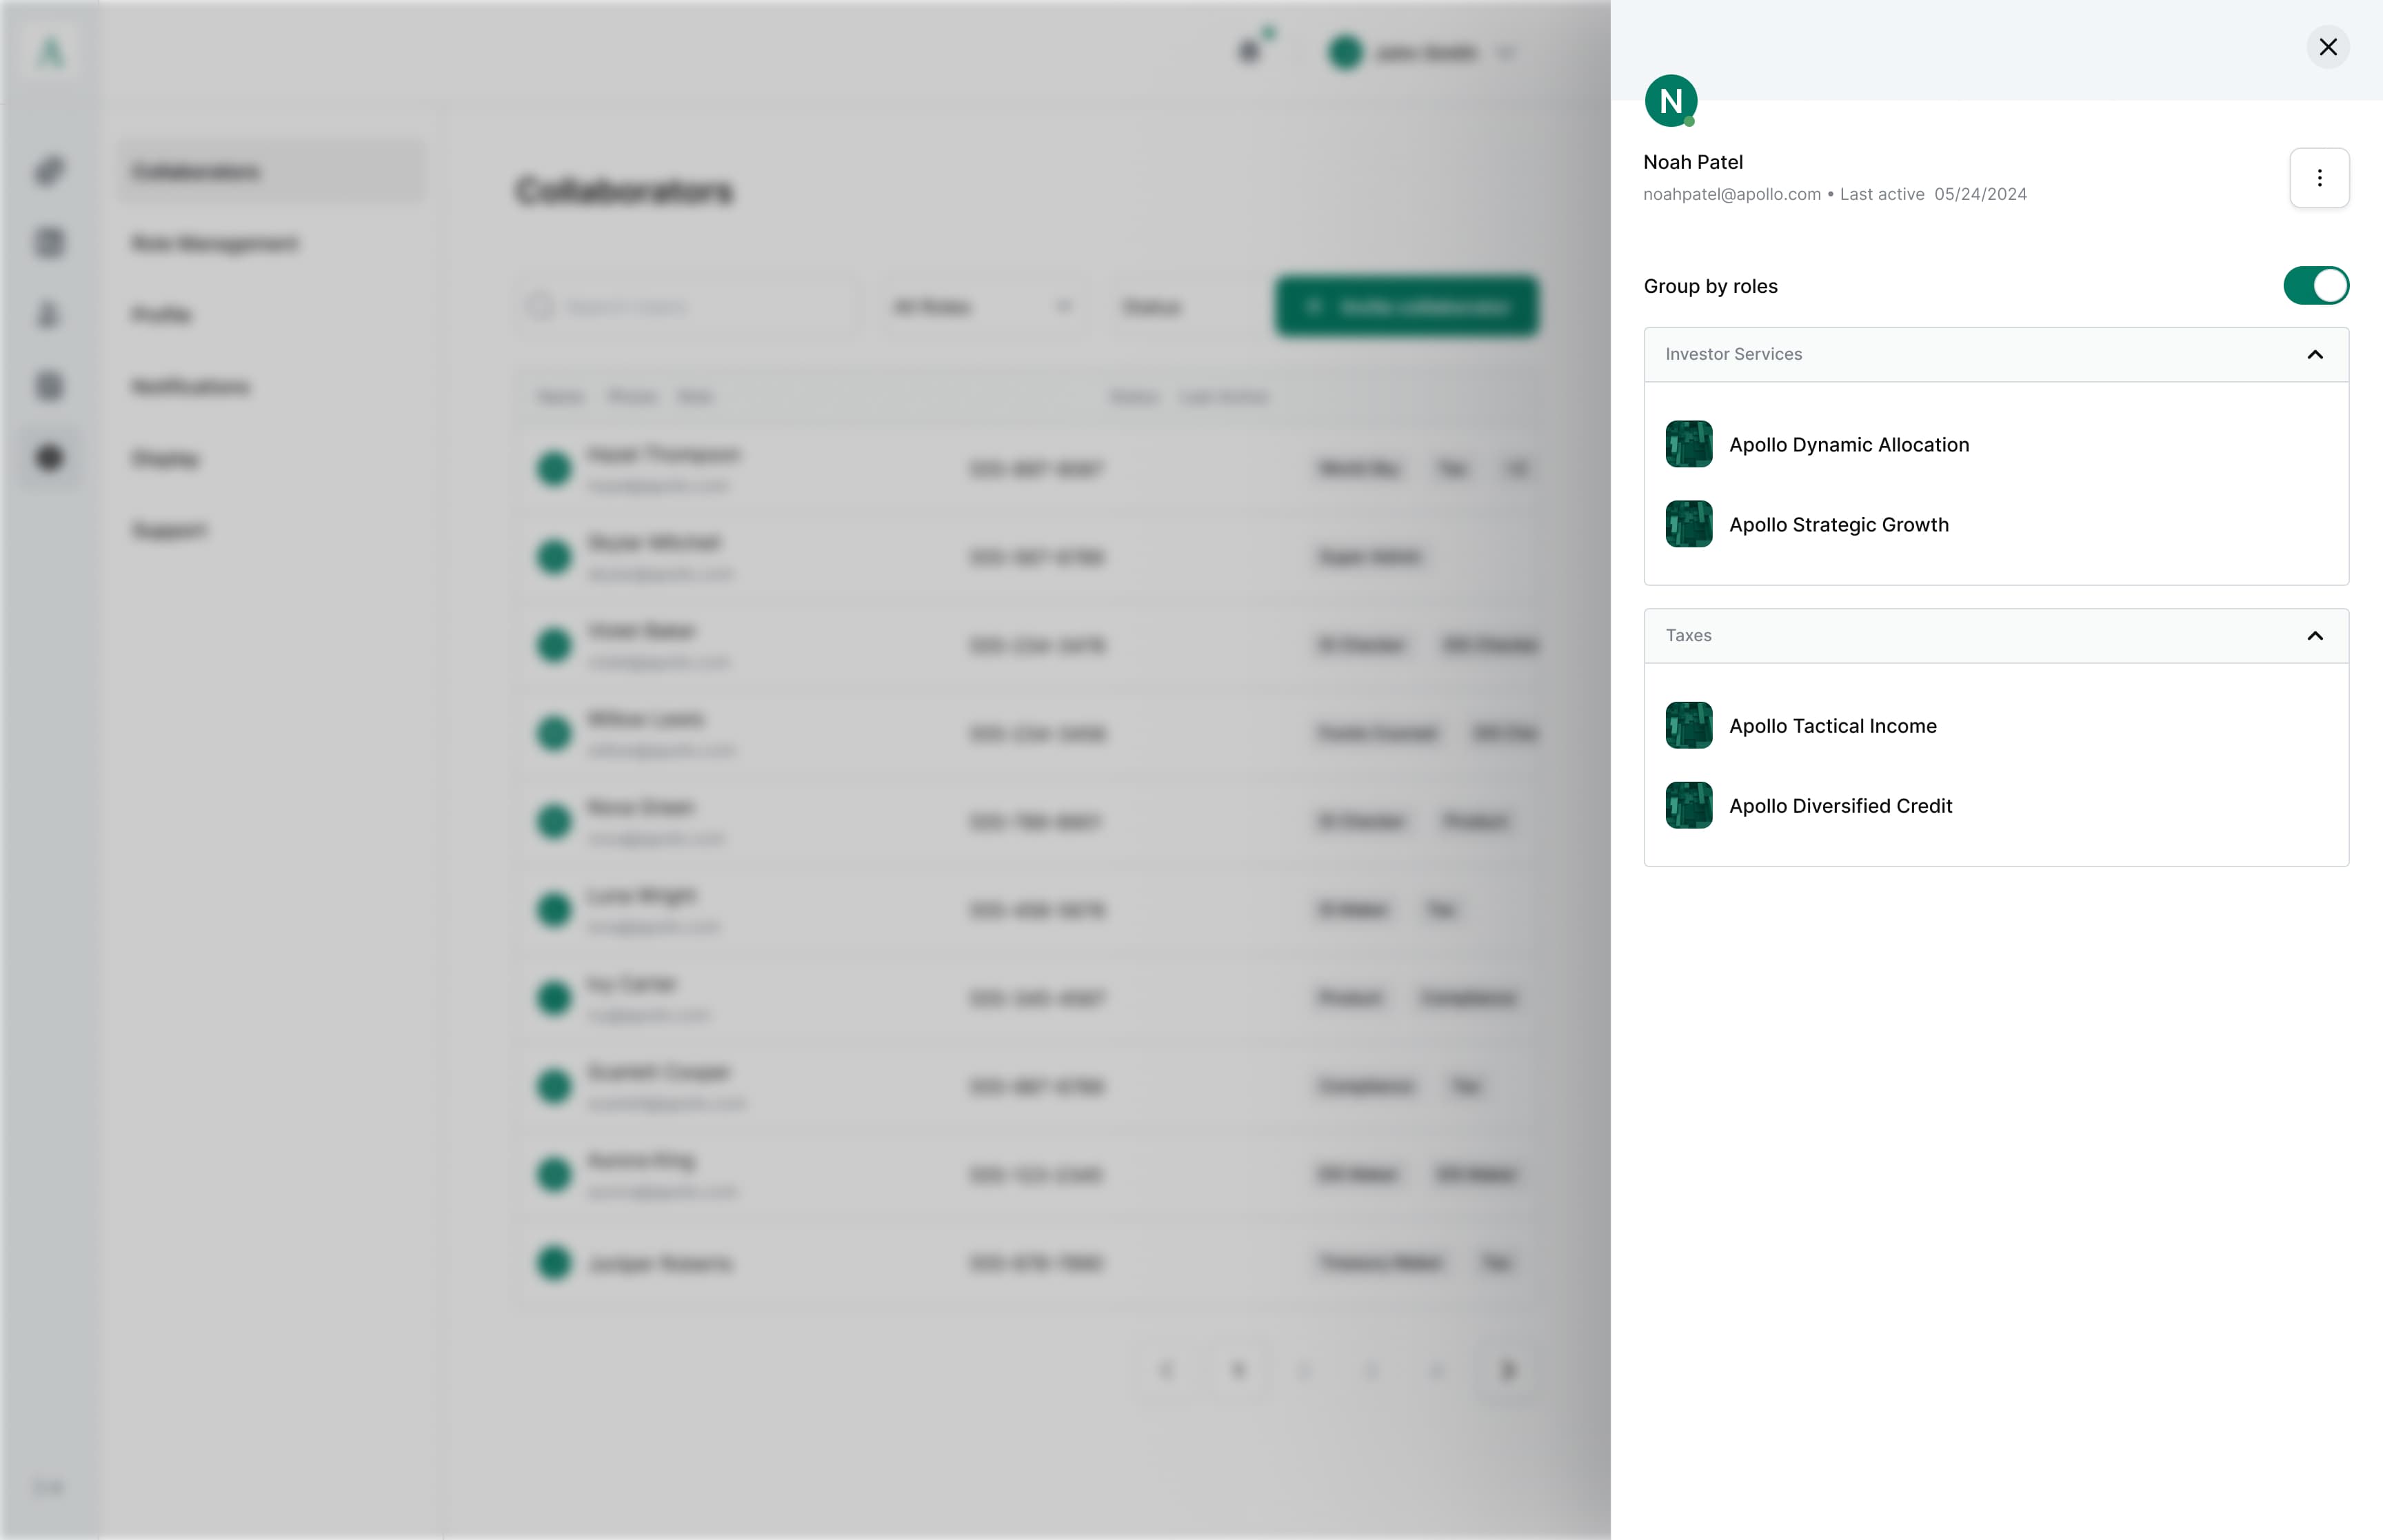Open the three-dot options menu for Noah Patel
Screen dimensions: 2383x1540
tap(2319, 178)
